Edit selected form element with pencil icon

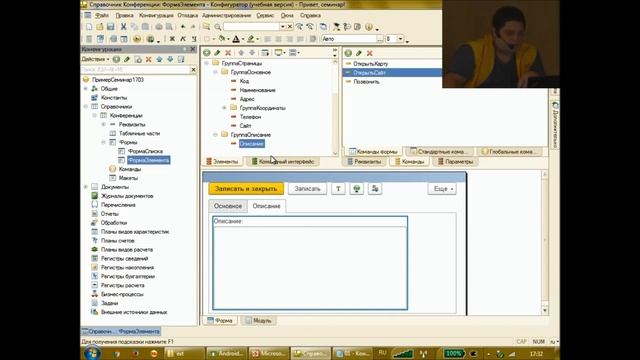(x=217, y=53)
